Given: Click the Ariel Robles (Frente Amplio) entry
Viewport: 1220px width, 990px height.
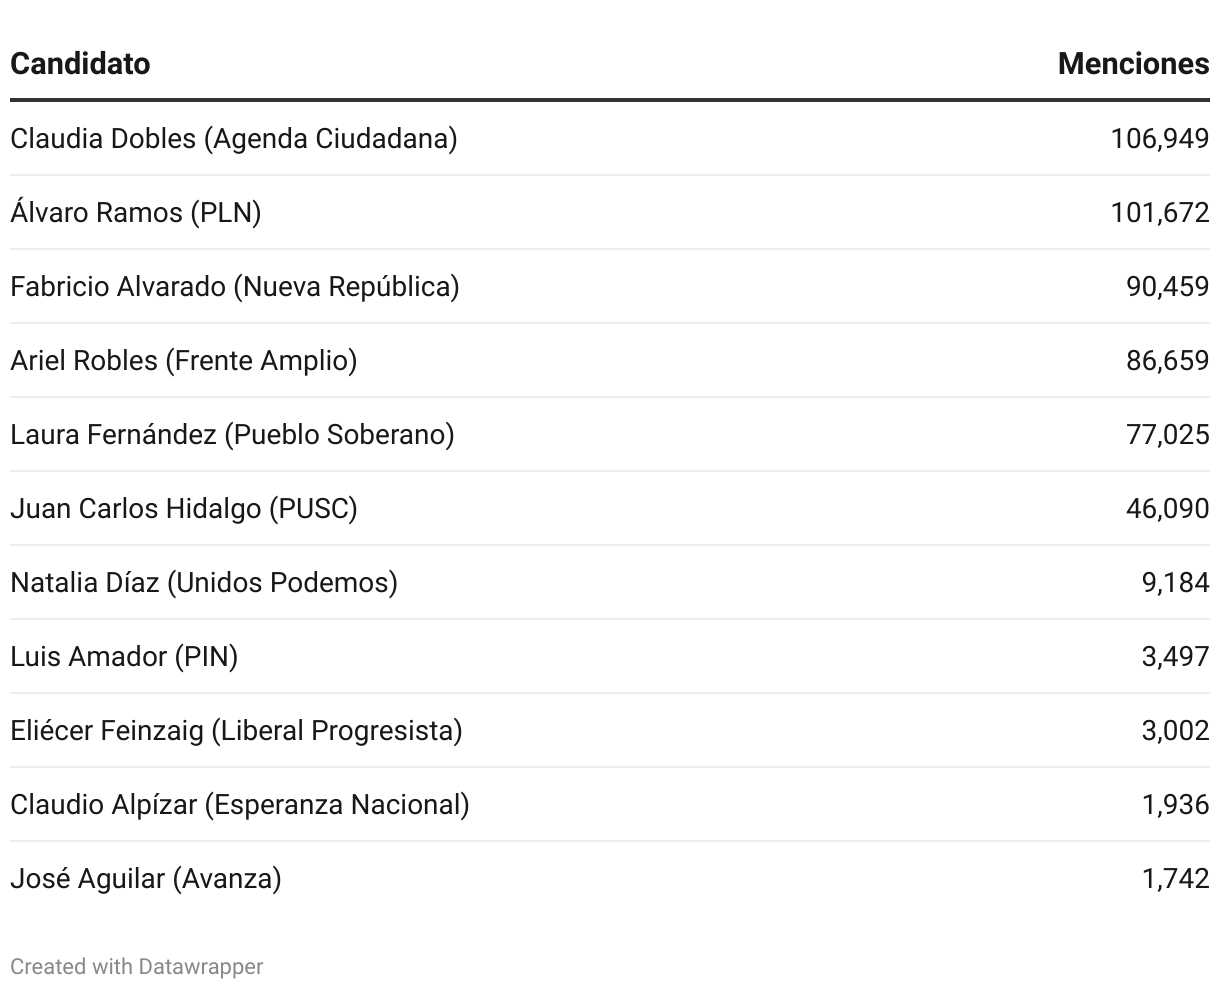Looking at the screenshot, I should click(183, 360).
